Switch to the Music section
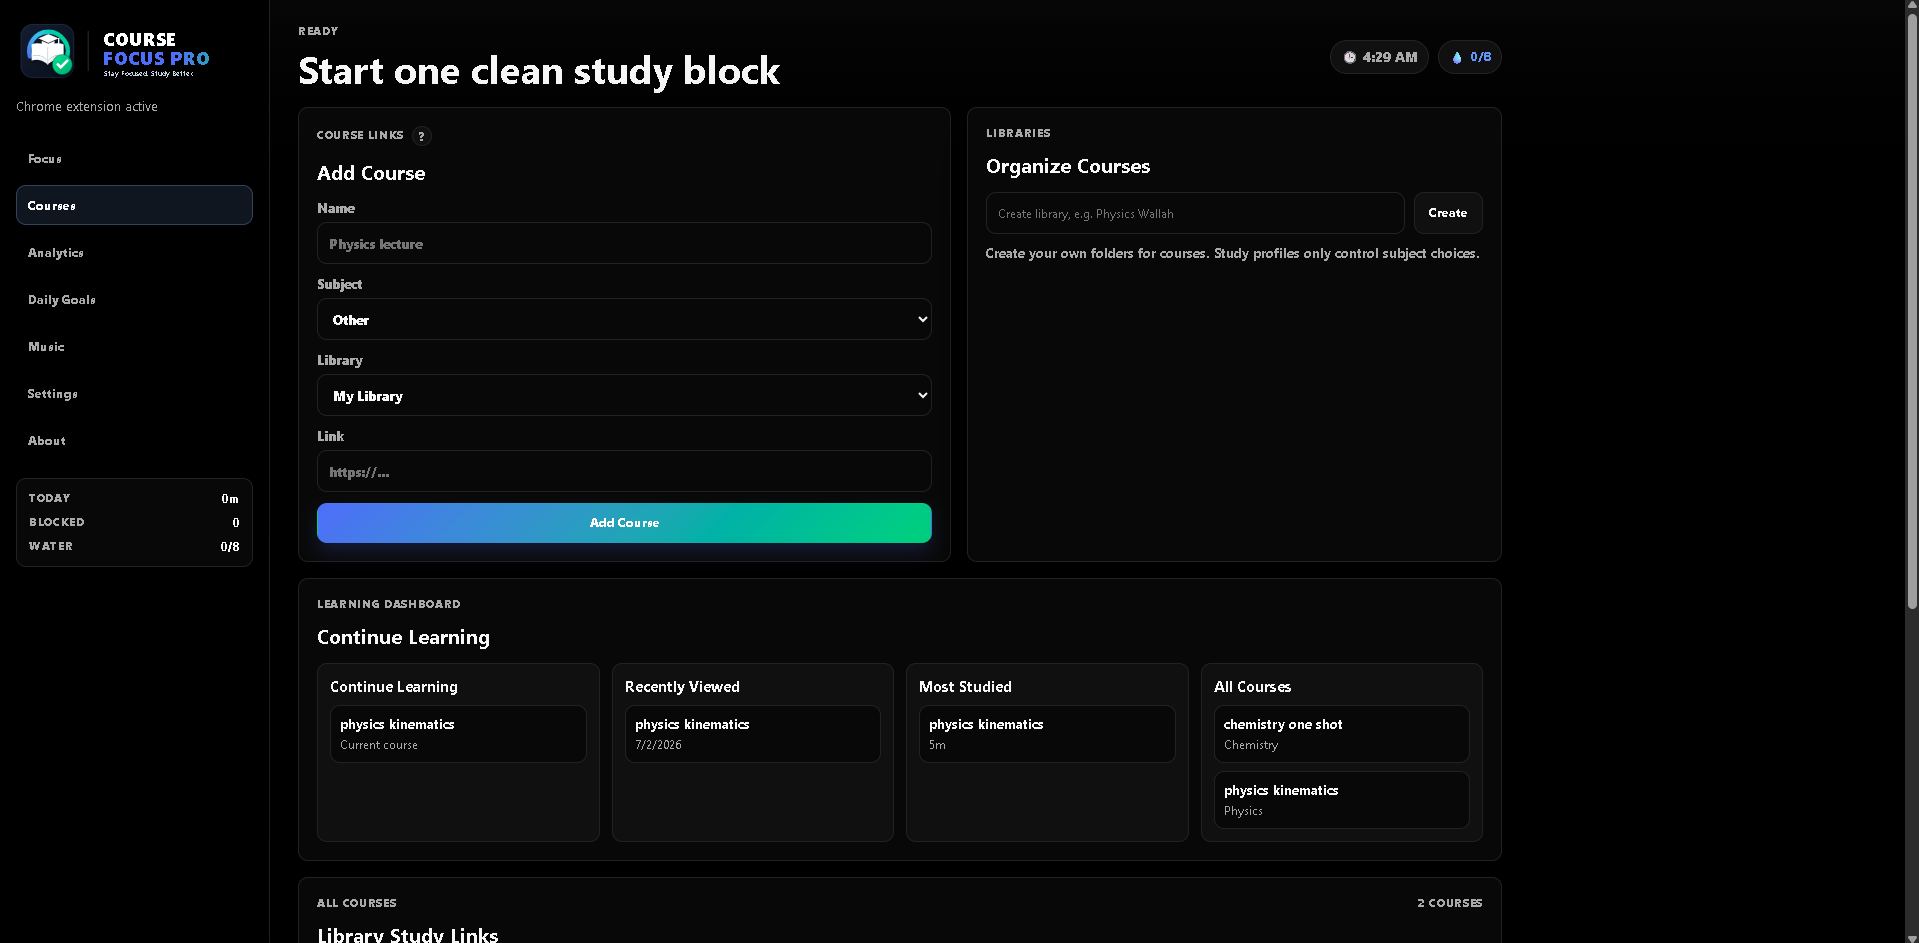The height and width of the screenshot is (943, 1919). click(x=134, y=347)
